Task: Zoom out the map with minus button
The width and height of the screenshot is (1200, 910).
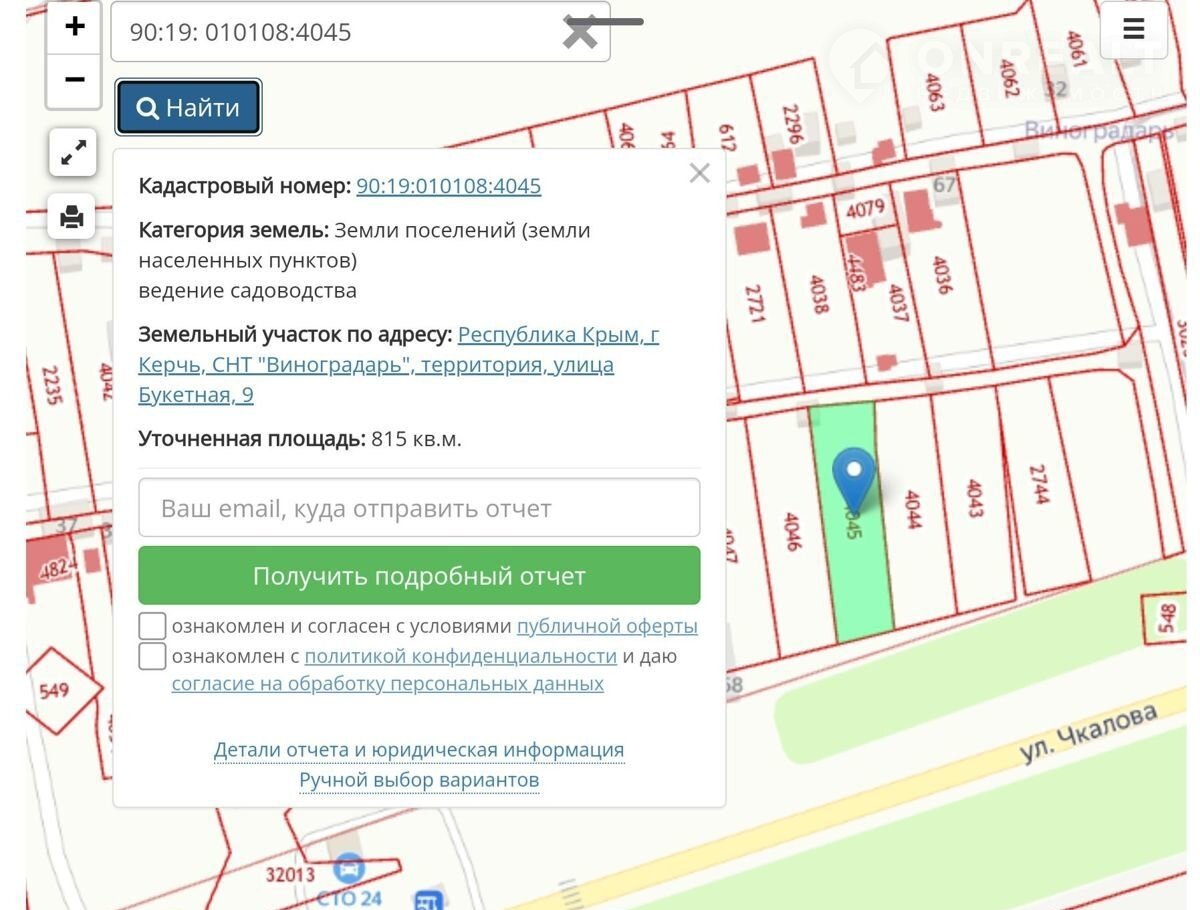Action: click(74, 80)
